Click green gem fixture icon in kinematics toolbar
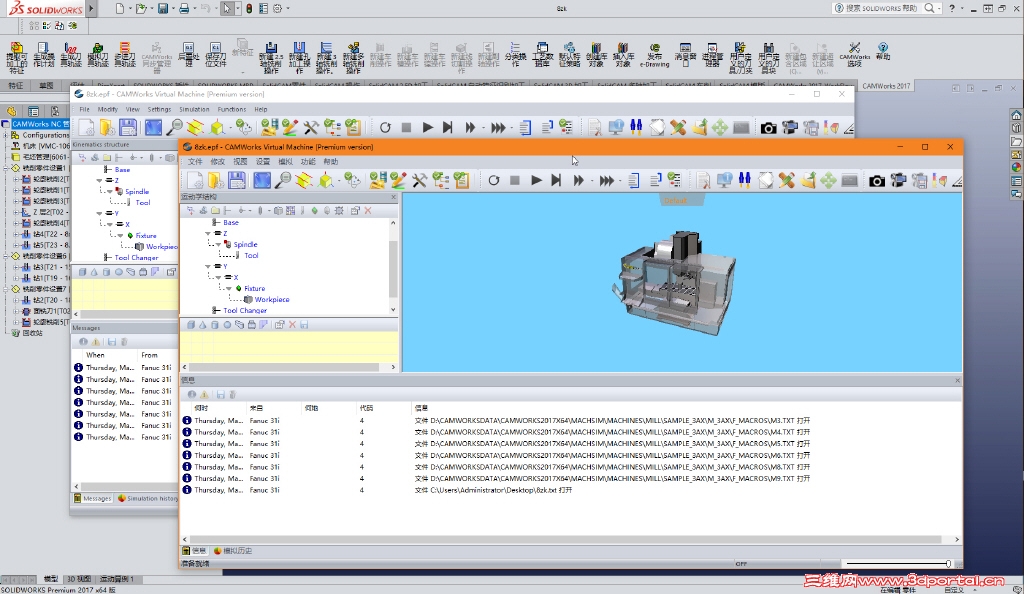 (315, 210)
